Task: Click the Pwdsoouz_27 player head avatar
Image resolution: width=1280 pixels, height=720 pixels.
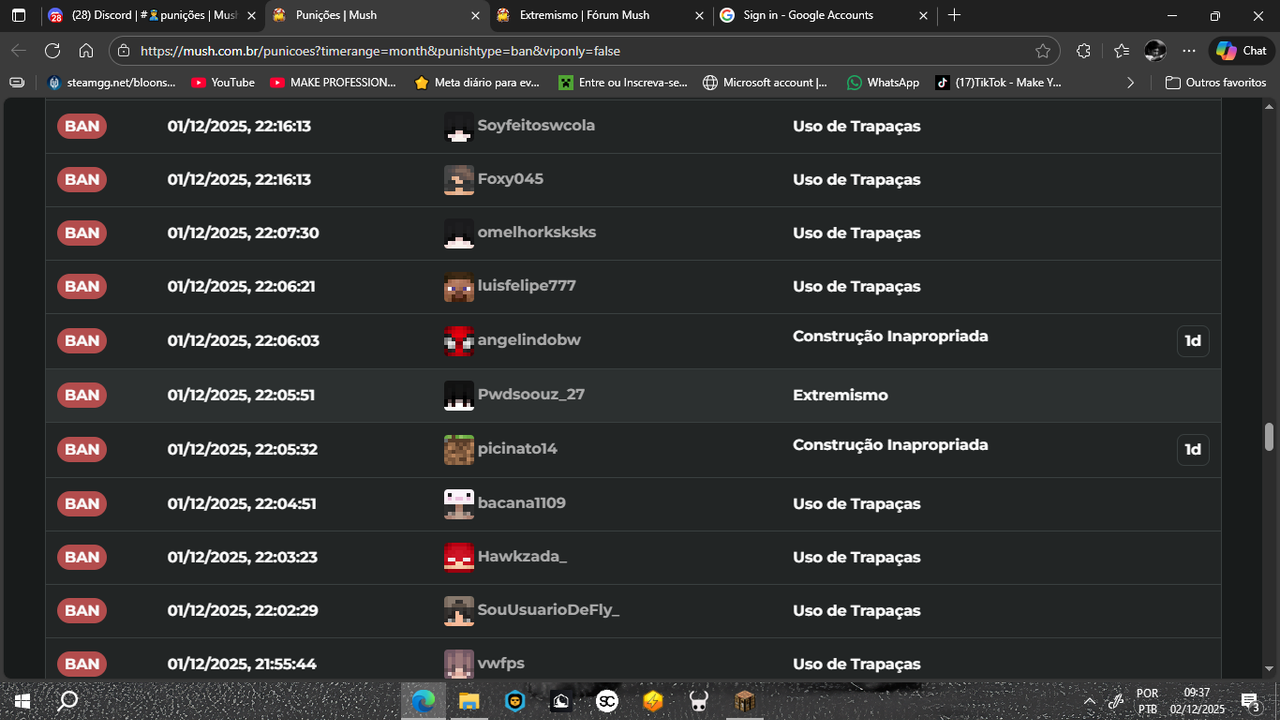Action: [x=459, y=395]
